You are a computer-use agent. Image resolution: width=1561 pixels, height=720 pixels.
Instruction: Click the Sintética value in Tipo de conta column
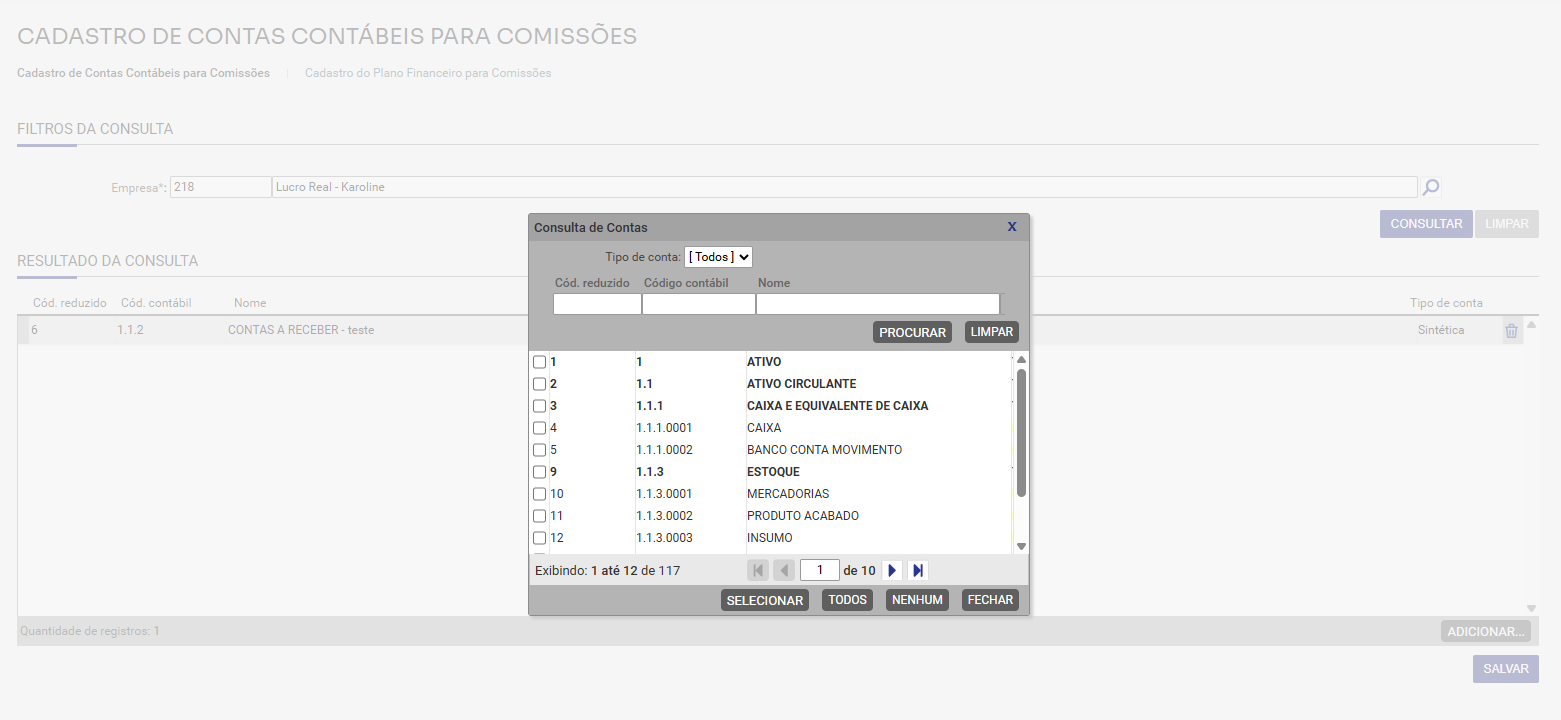point(1441,330)
